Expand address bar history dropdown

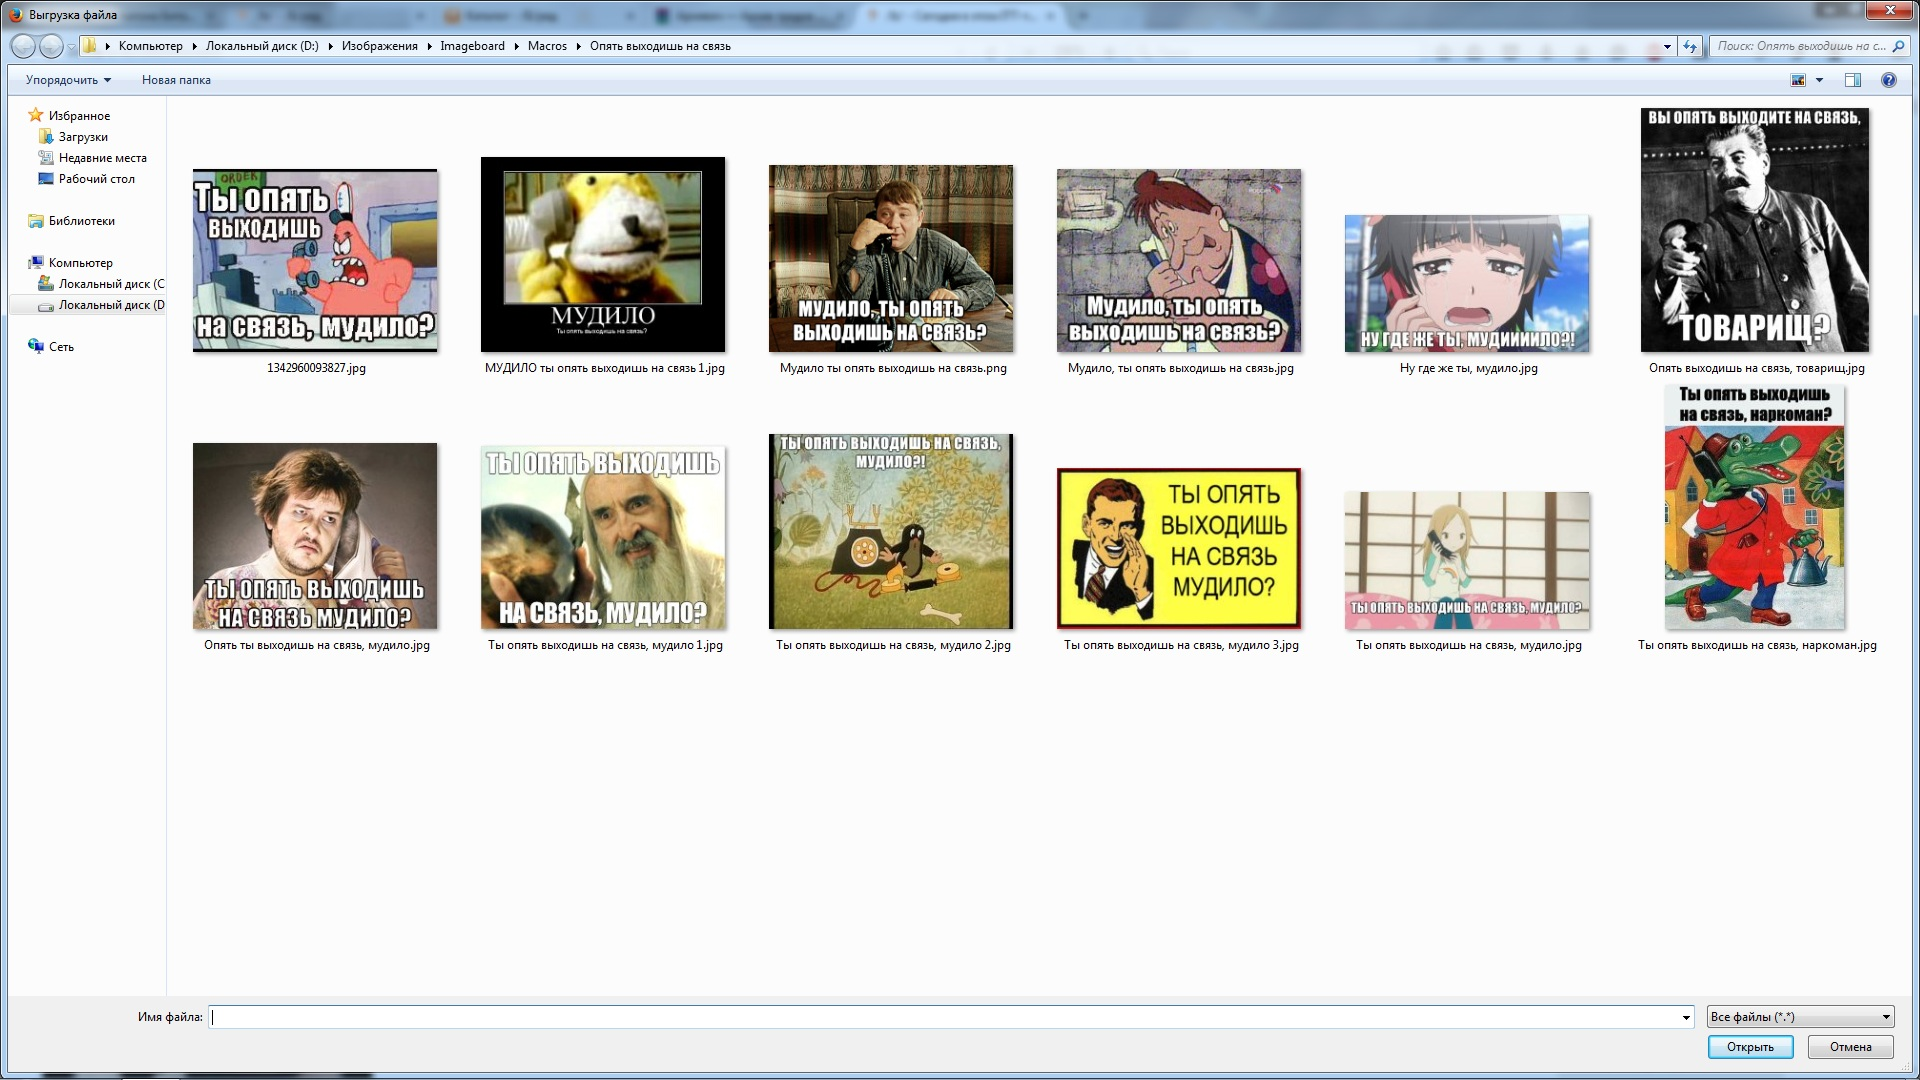point(1667,46)
